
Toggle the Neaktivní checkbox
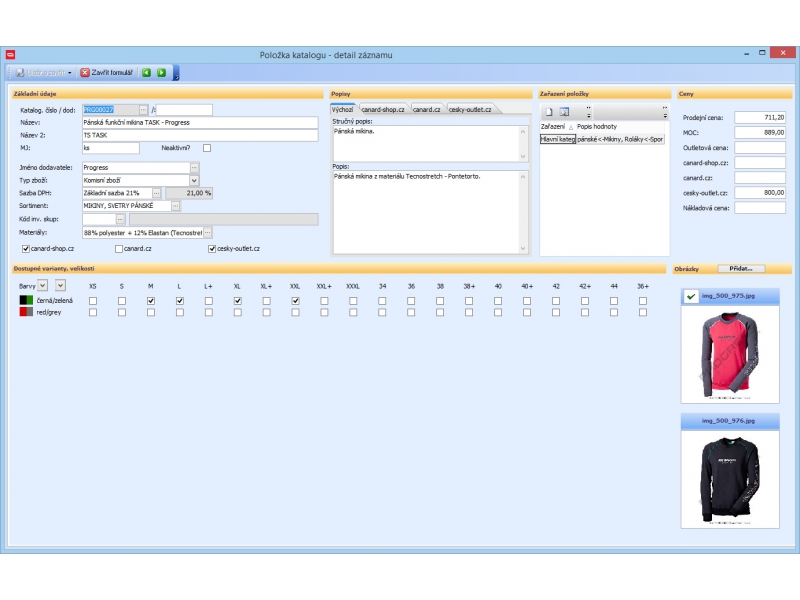(x=207, y=148)
